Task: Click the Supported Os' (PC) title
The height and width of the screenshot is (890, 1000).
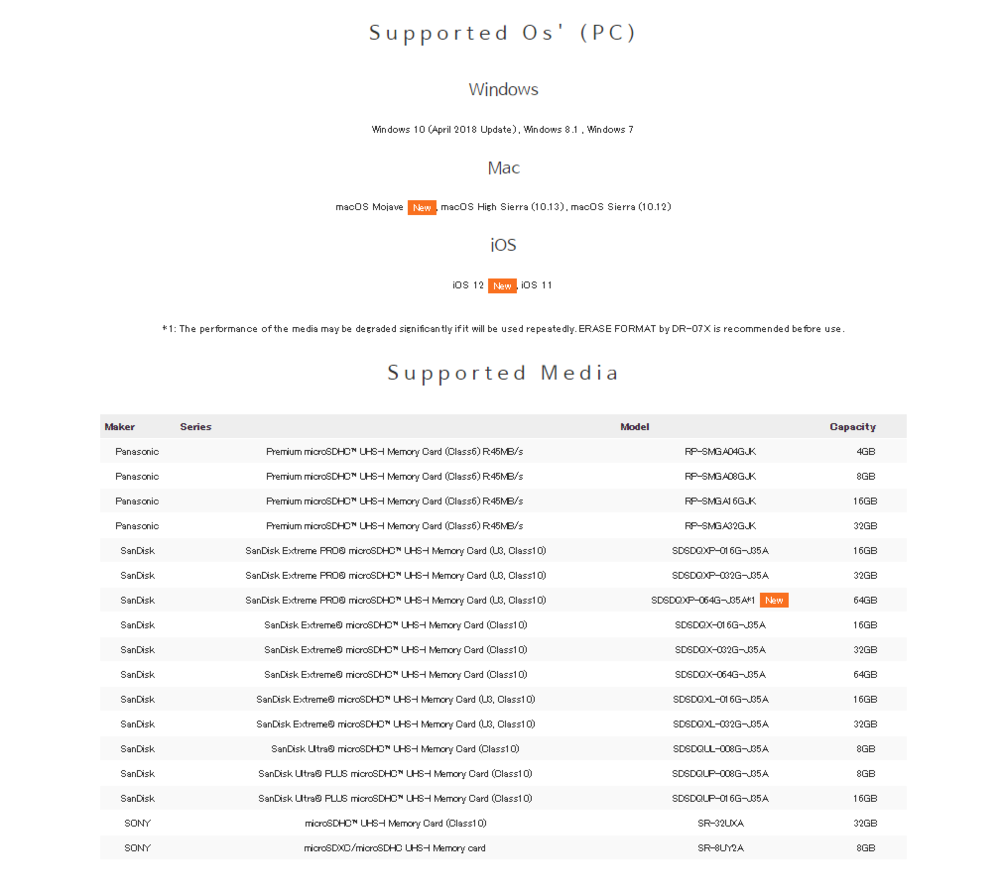Action: click(503, 33)
